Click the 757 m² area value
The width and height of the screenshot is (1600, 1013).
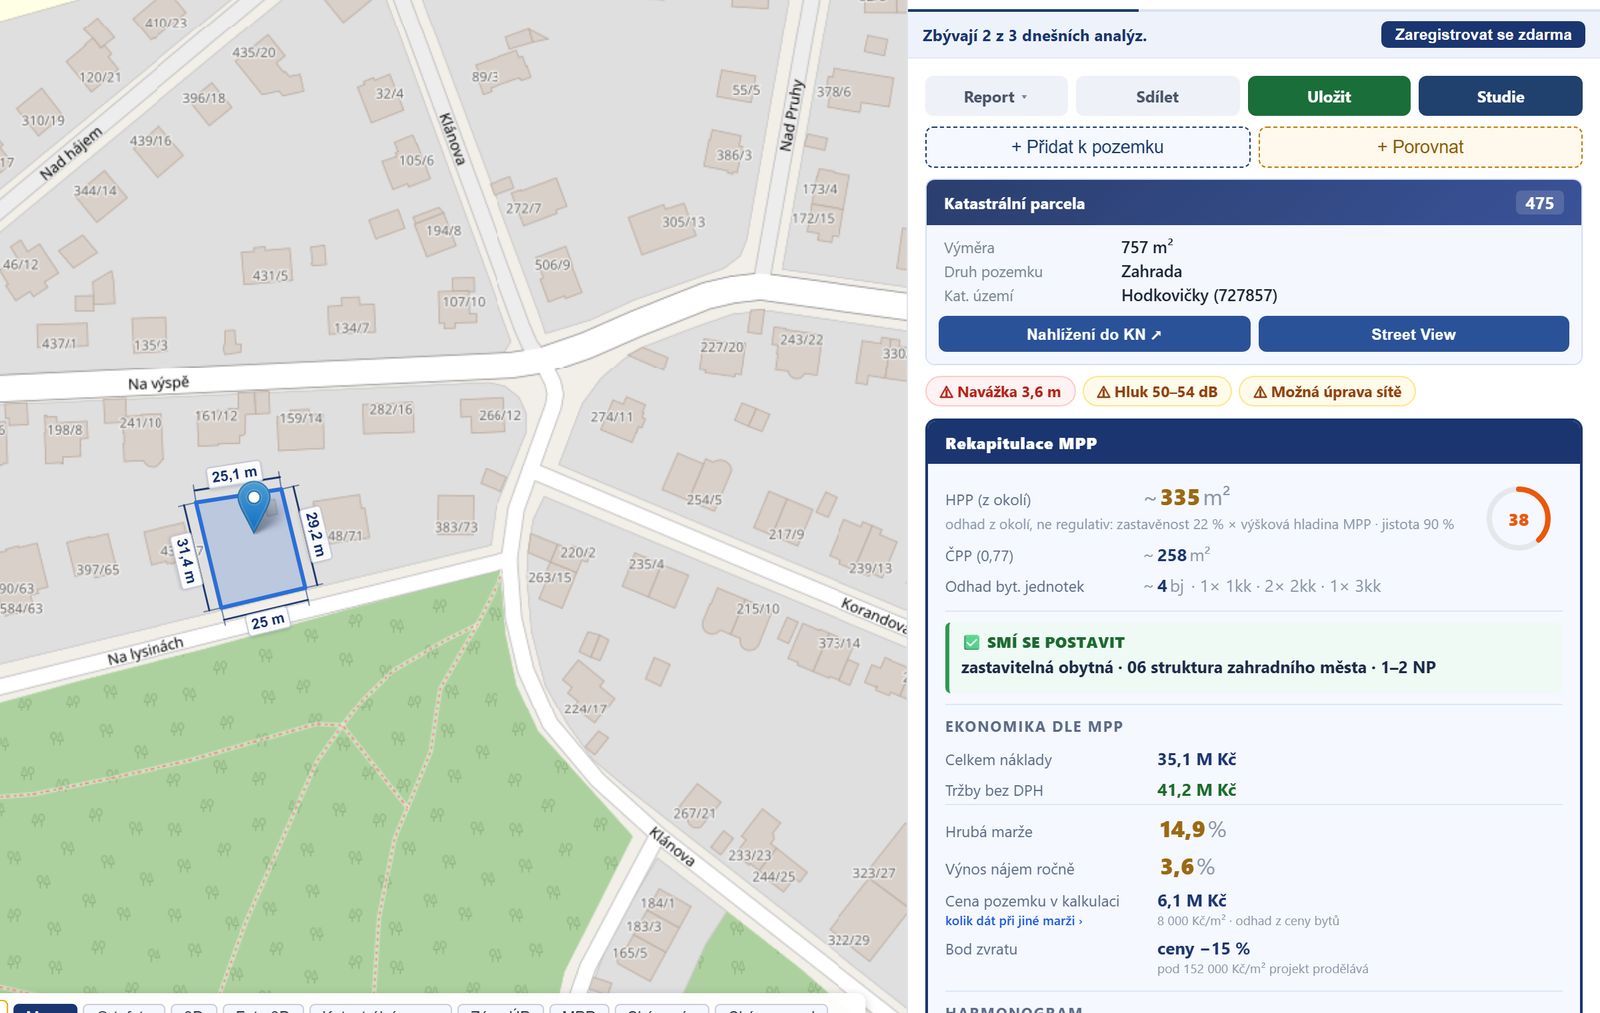click(1147, 247)
